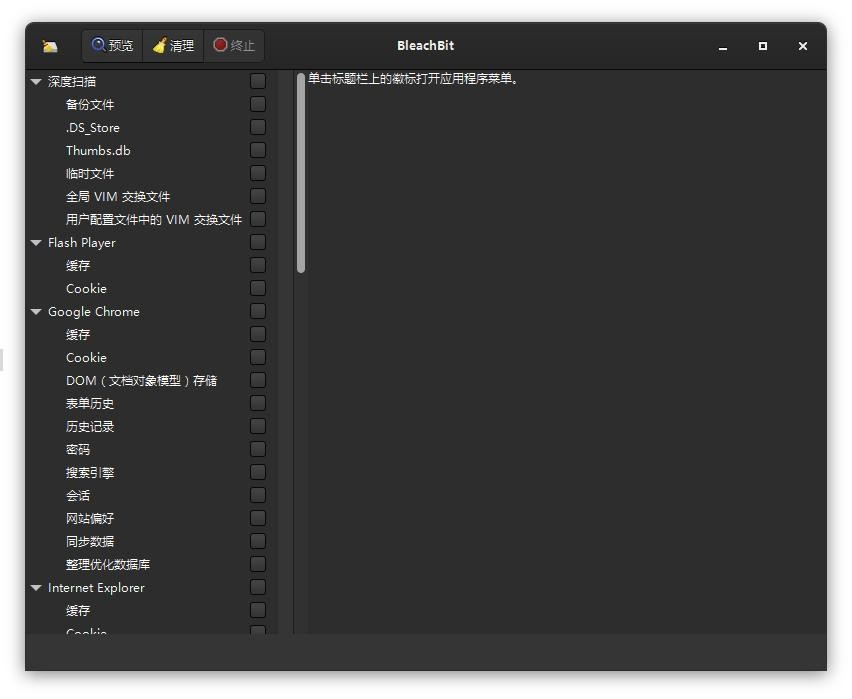Select the Internet Explorer label
The width and height of the screenshot is (852, 699).
(96, 588)
